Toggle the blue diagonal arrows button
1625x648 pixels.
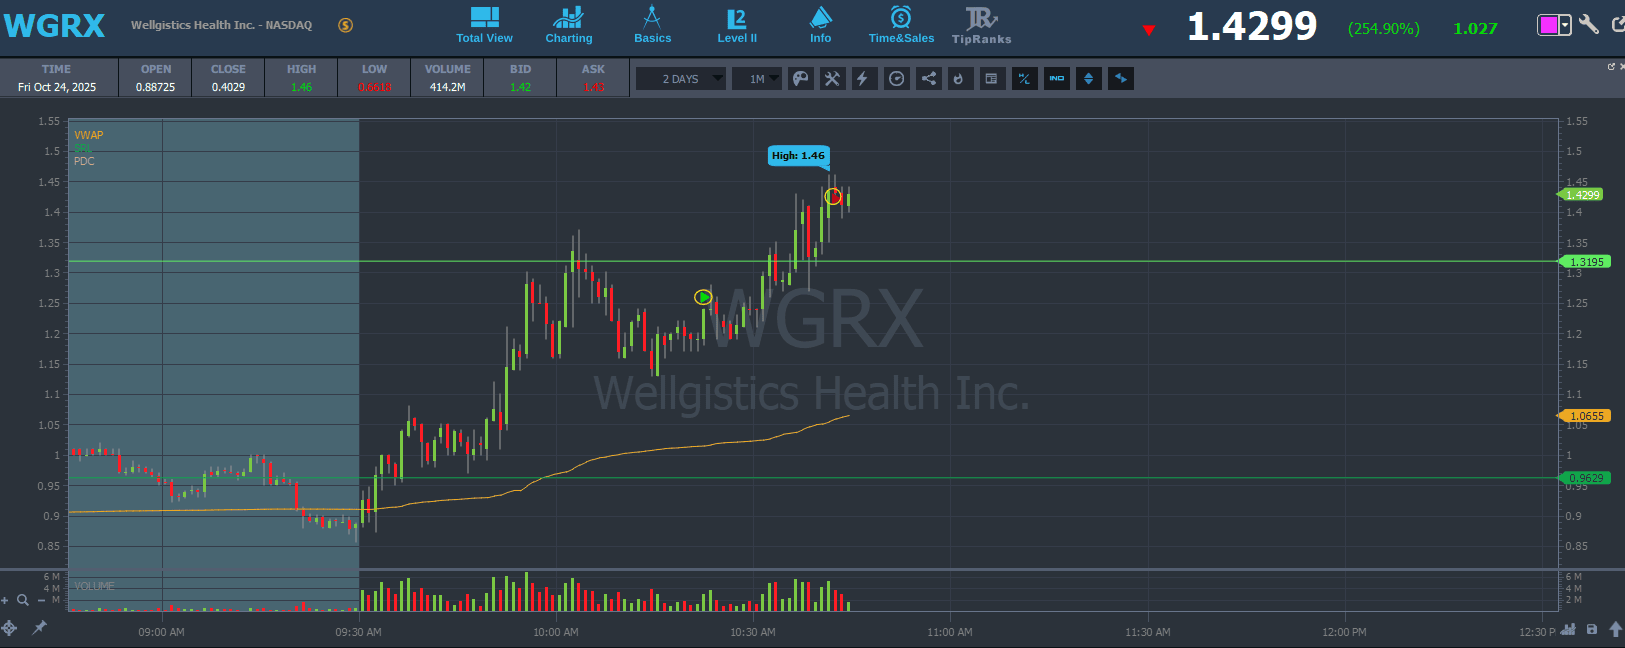click(1121, 79)
